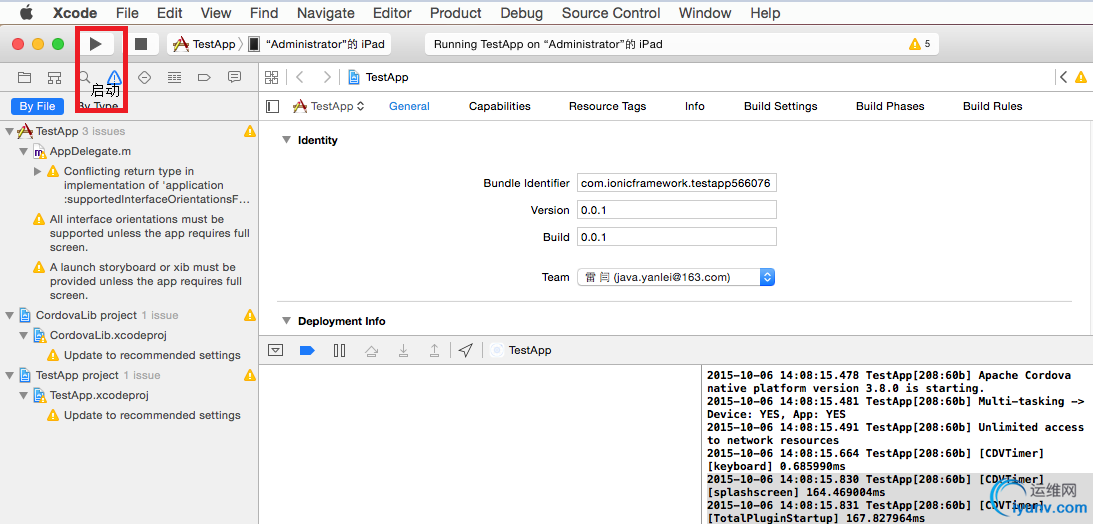Screen dimensions: 1093x524
Task: Select the TestApp scheme
Action: tap(204, 44)
